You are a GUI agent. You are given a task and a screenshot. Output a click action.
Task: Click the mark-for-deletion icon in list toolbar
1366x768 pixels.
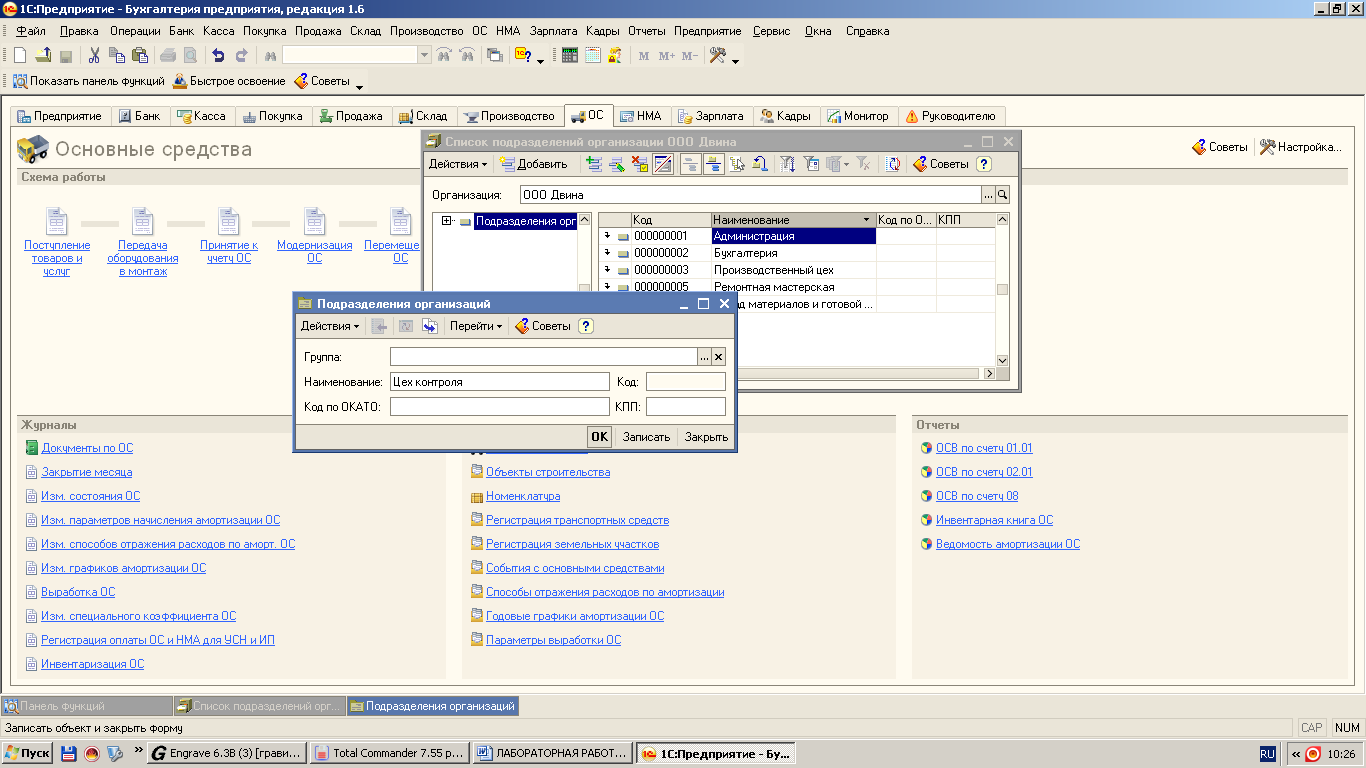click(640, 164)
